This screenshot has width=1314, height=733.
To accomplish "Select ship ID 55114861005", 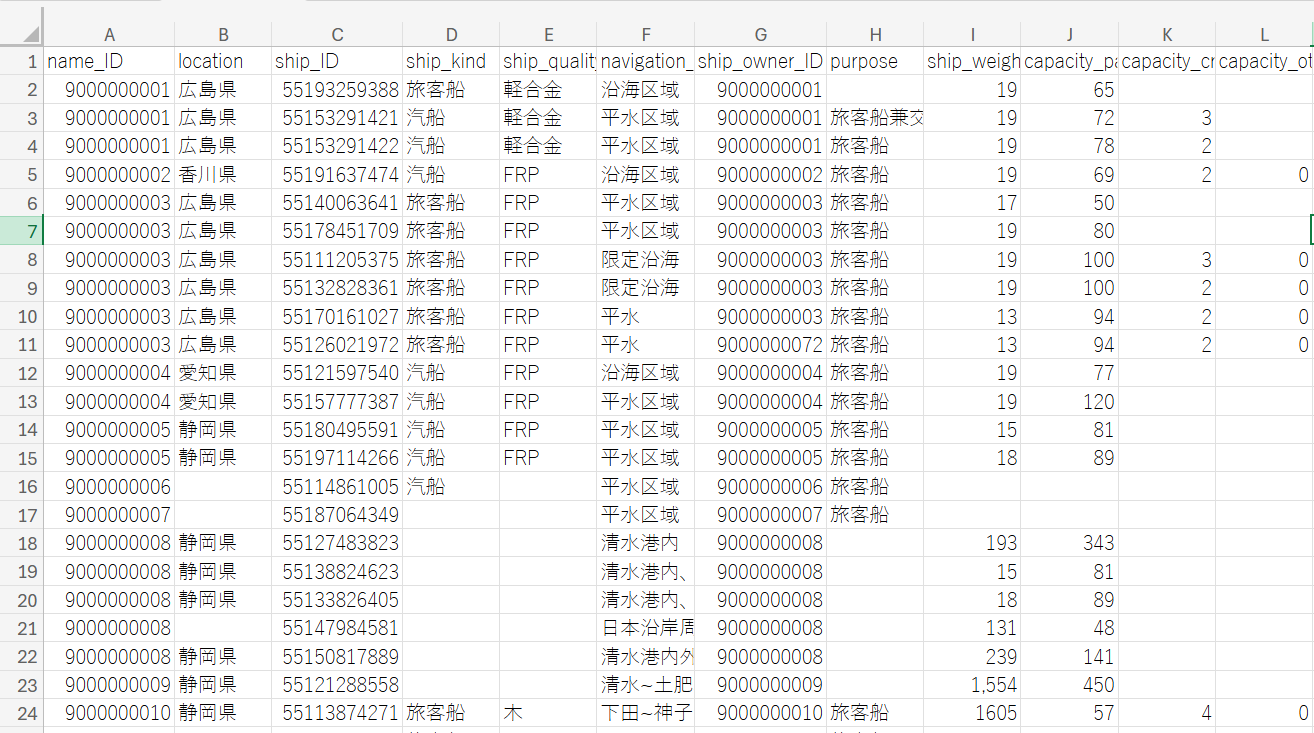I will (x=337, y=487).
